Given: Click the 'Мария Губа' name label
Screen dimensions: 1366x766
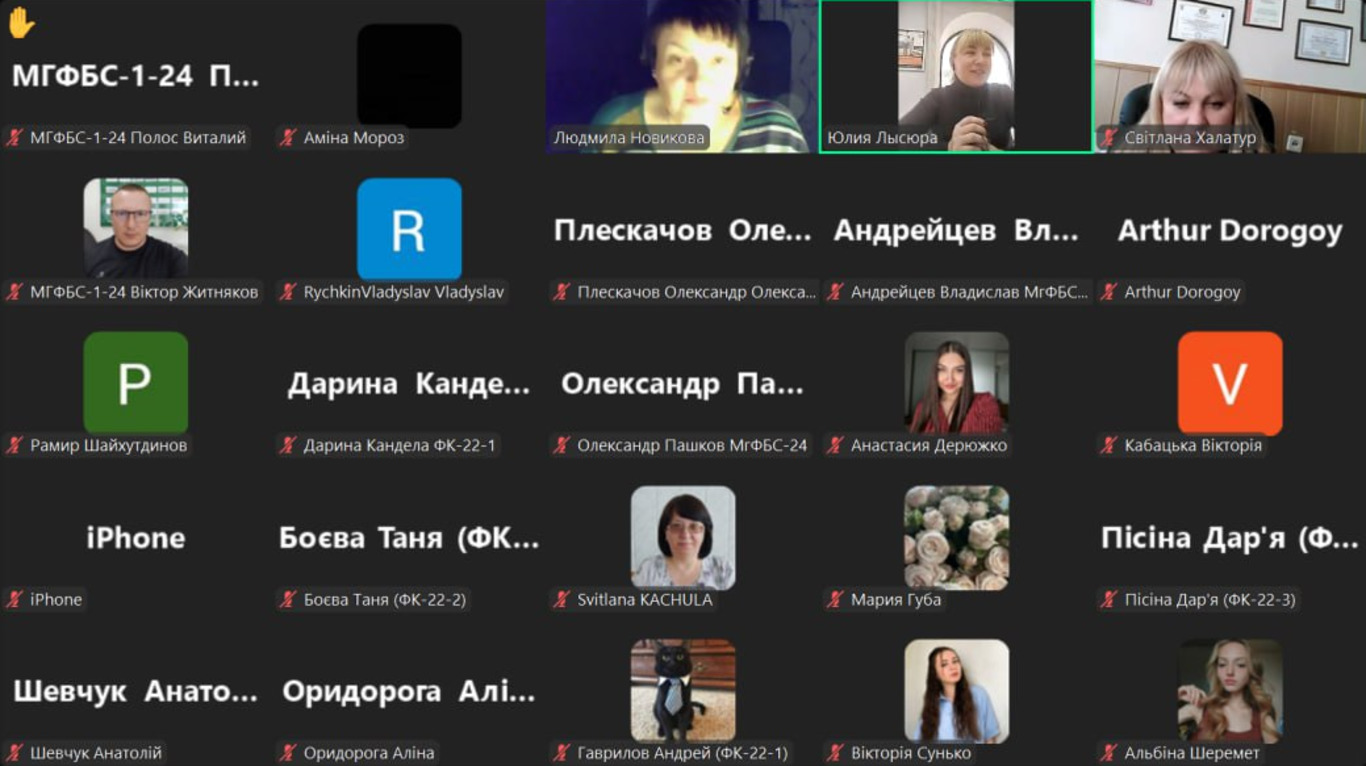Looking at the screenshot, I should [x=896, y=599].
